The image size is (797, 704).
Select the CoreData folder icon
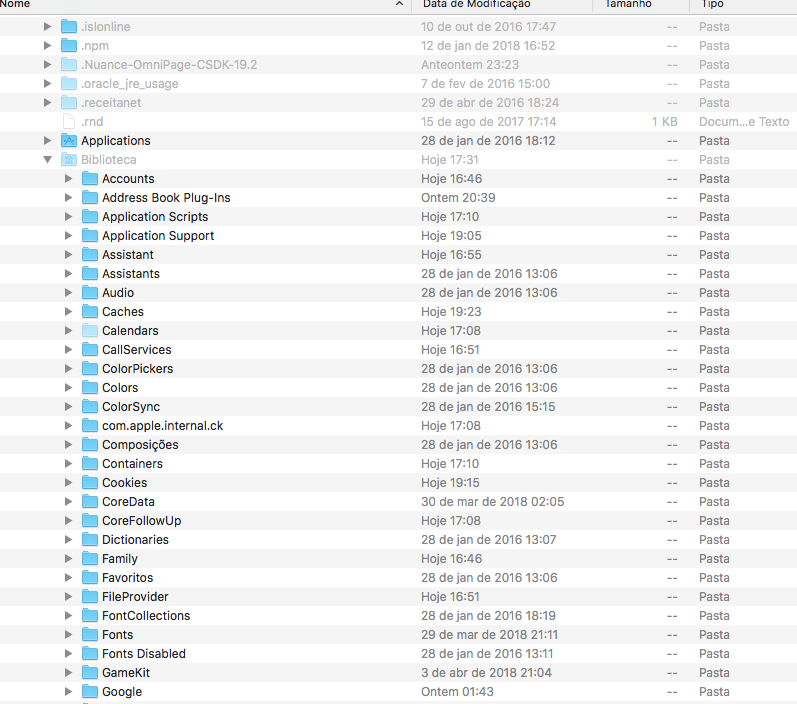click(x=90, y=501)
